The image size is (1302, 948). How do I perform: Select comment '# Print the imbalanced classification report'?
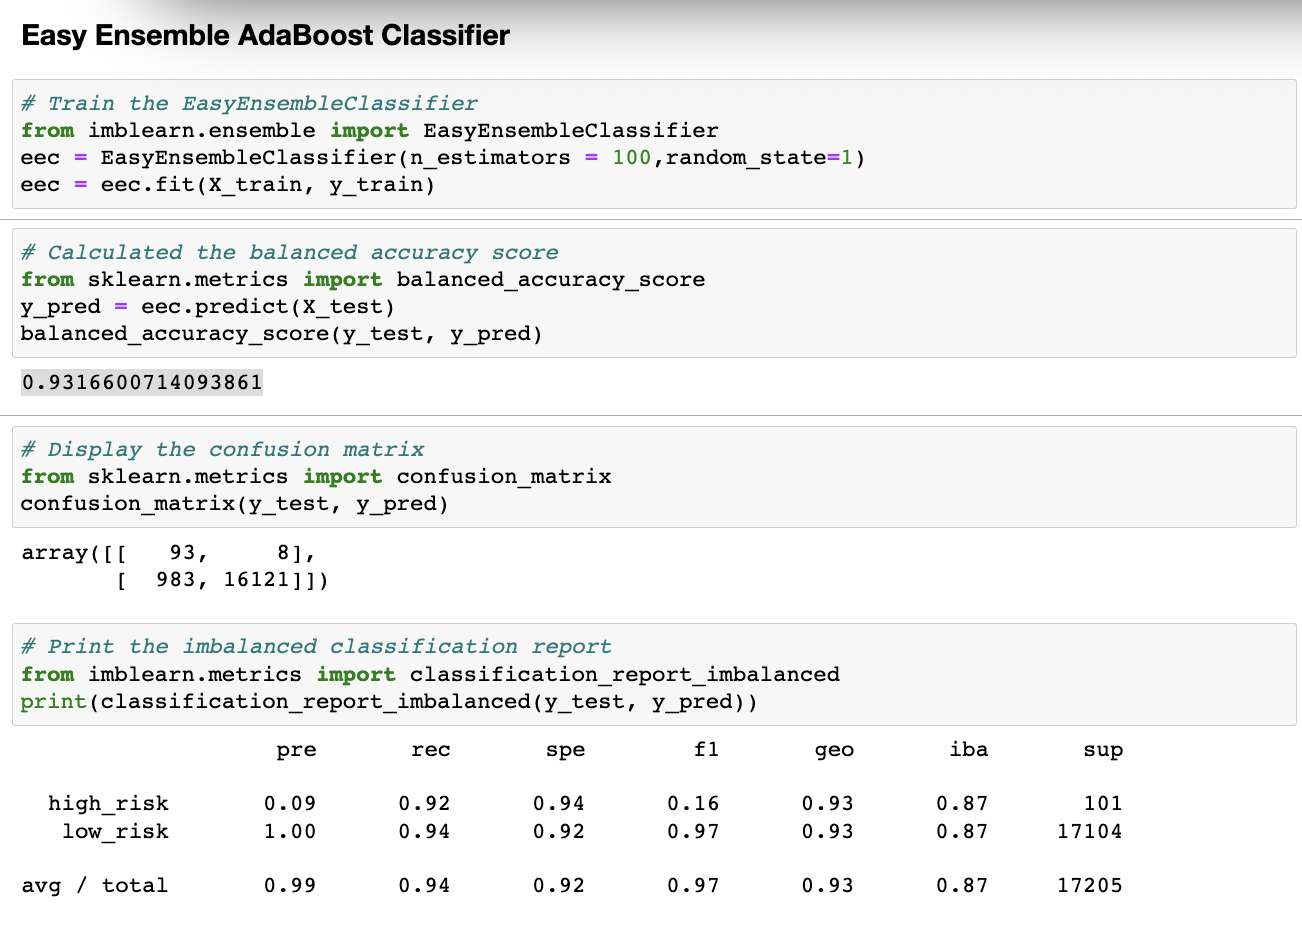316,647
